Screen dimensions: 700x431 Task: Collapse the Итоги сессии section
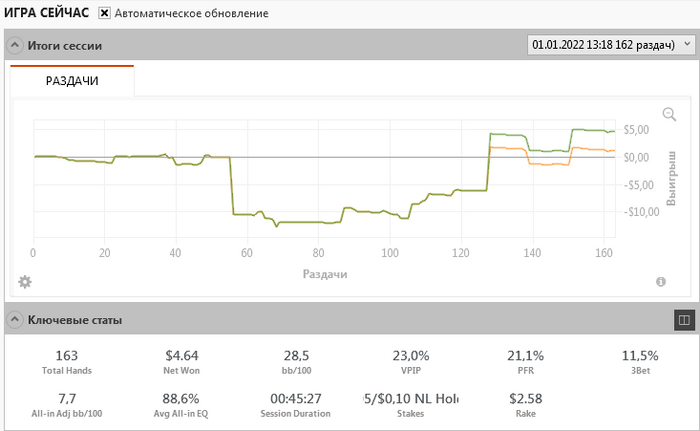(x=15, y=45)
